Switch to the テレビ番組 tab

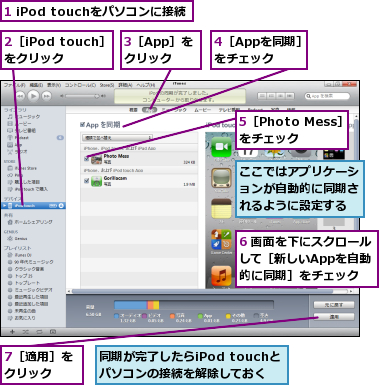point(229,110)
